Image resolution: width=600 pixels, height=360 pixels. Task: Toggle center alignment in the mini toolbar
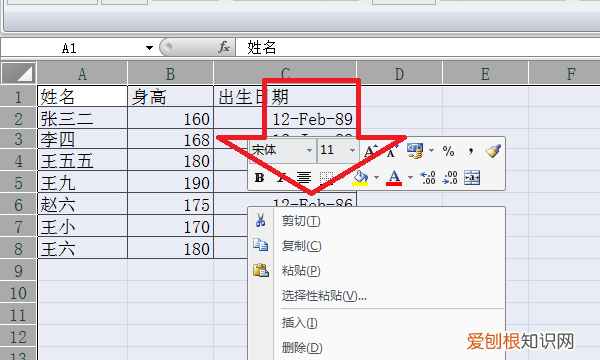click(304, 178)
